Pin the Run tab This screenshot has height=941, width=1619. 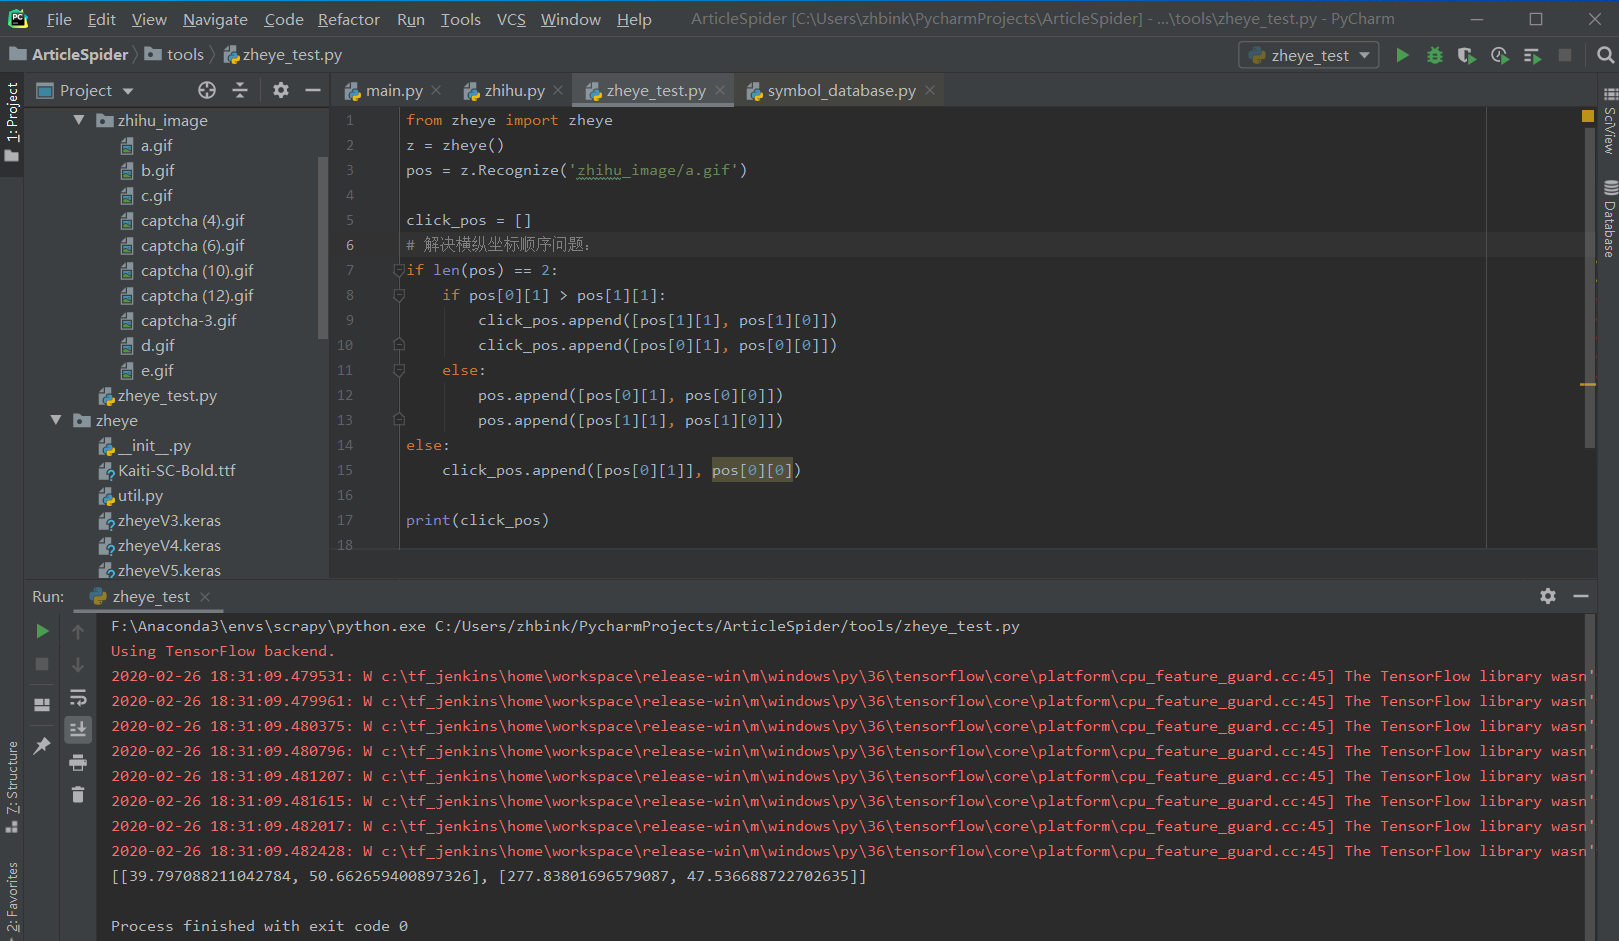tap(42, 746)
